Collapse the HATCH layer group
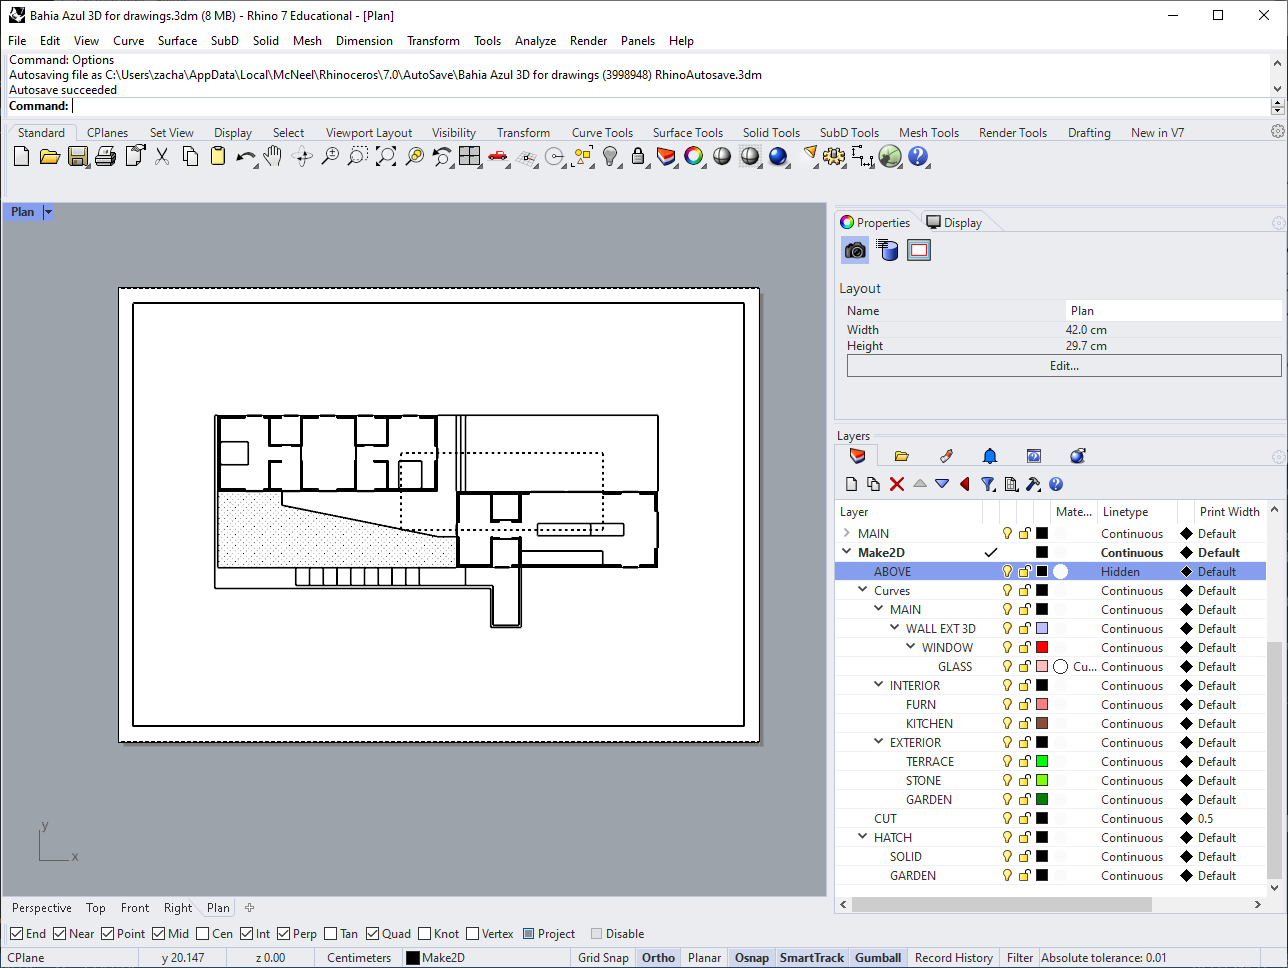Image resolution: width=1288 pixels, height=968 pixels. [x=863, y=838]
